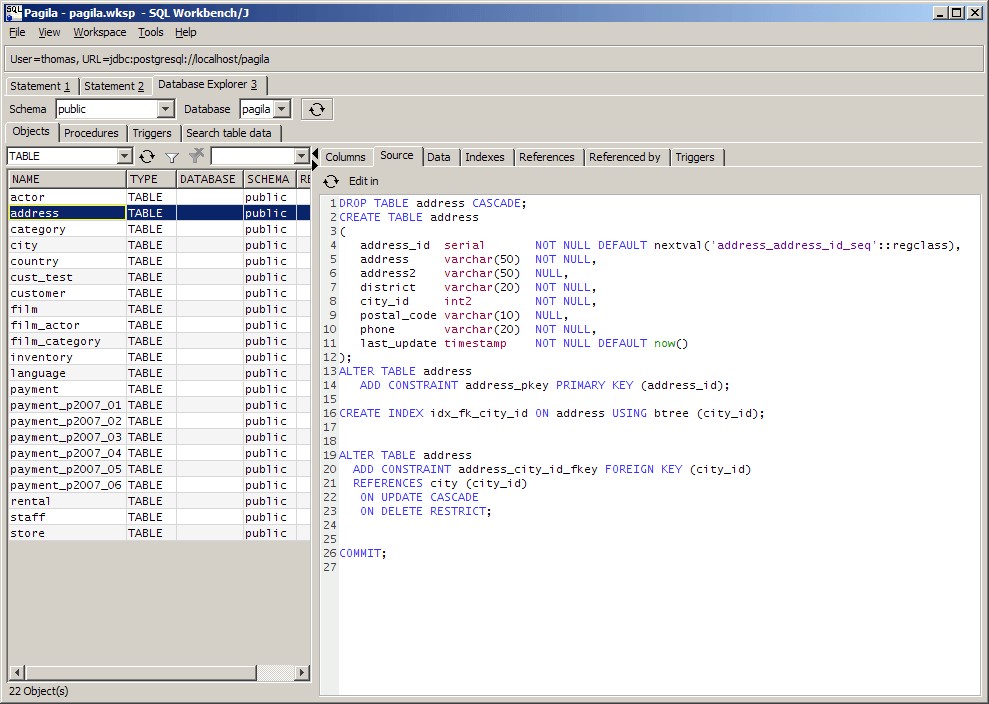Open the Workspace menu
The height and width of the screenshot is (704, 989).
99,32
